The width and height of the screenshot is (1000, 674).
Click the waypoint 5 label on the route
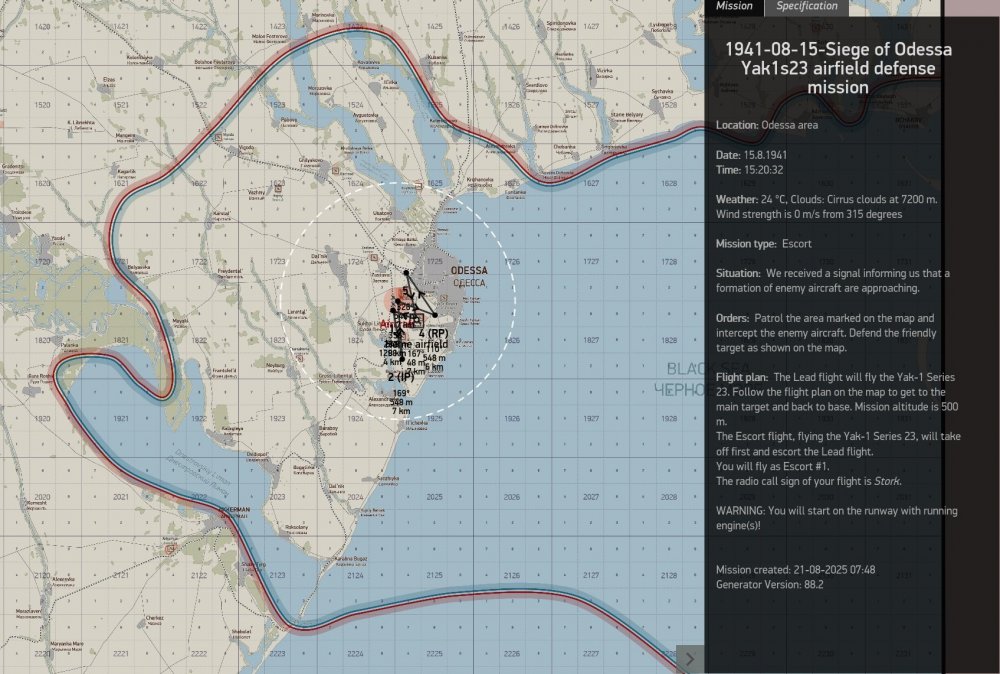pyautogui.click(x=405, y=291)
